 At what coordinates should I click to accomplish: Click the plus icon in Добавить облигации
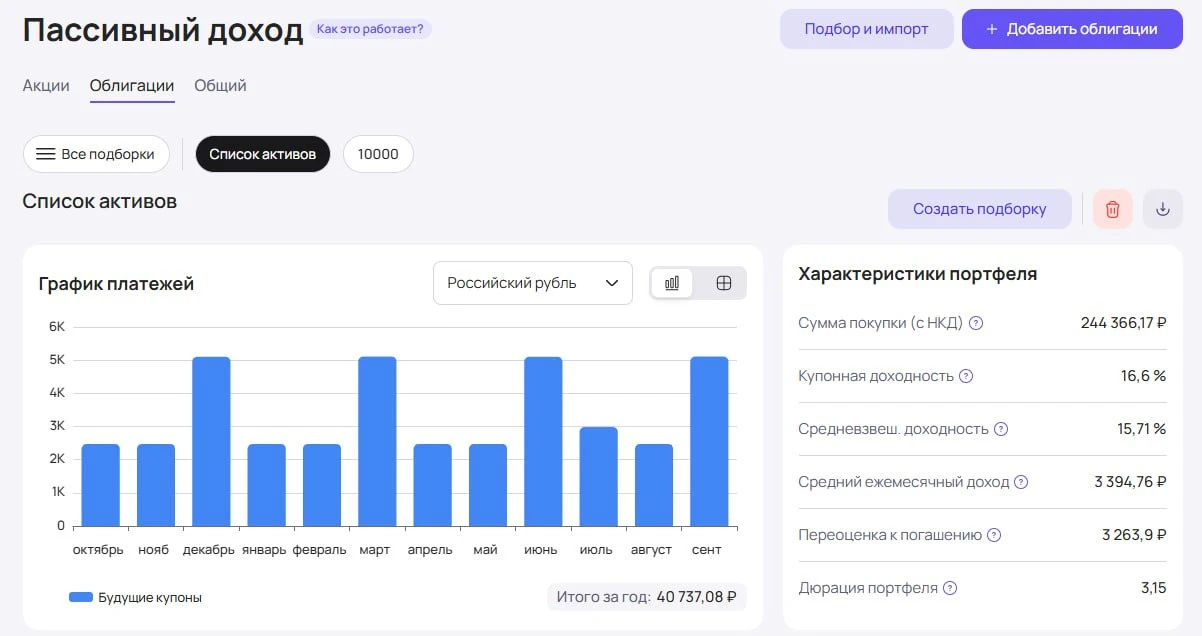(992, 29)
